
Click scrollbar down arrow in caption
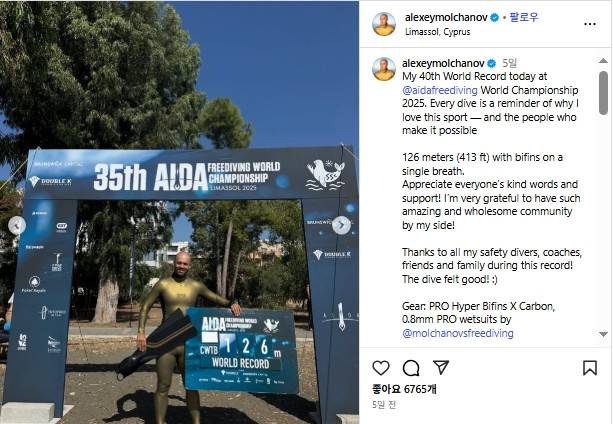(x=603, y=334)
